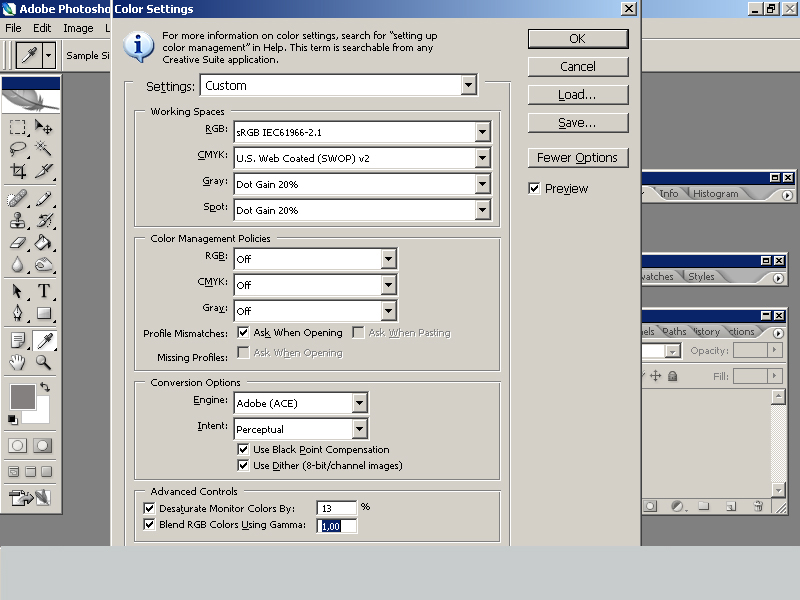Image resolution: width=800 pixels, height=600 pixels.
Task: Select the Hand tool
Action: pos(17,362)
